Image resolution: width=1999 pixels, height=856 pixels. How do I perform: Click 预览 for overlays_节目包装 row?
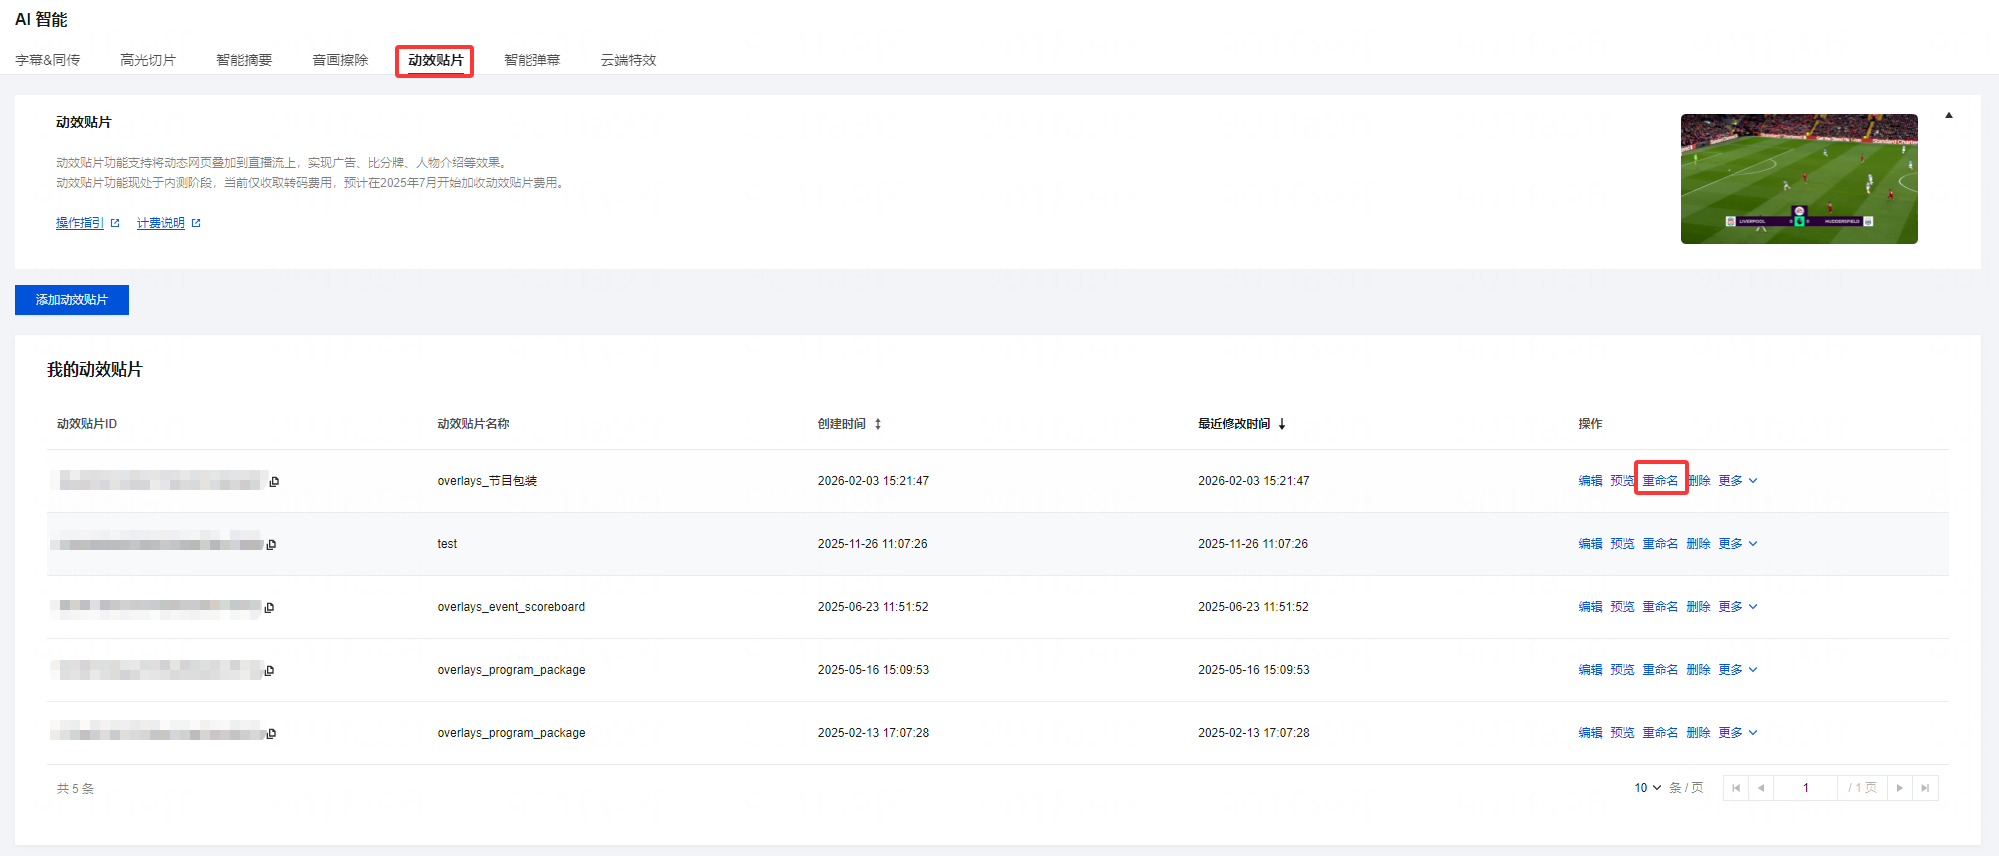click(1622, 481)
